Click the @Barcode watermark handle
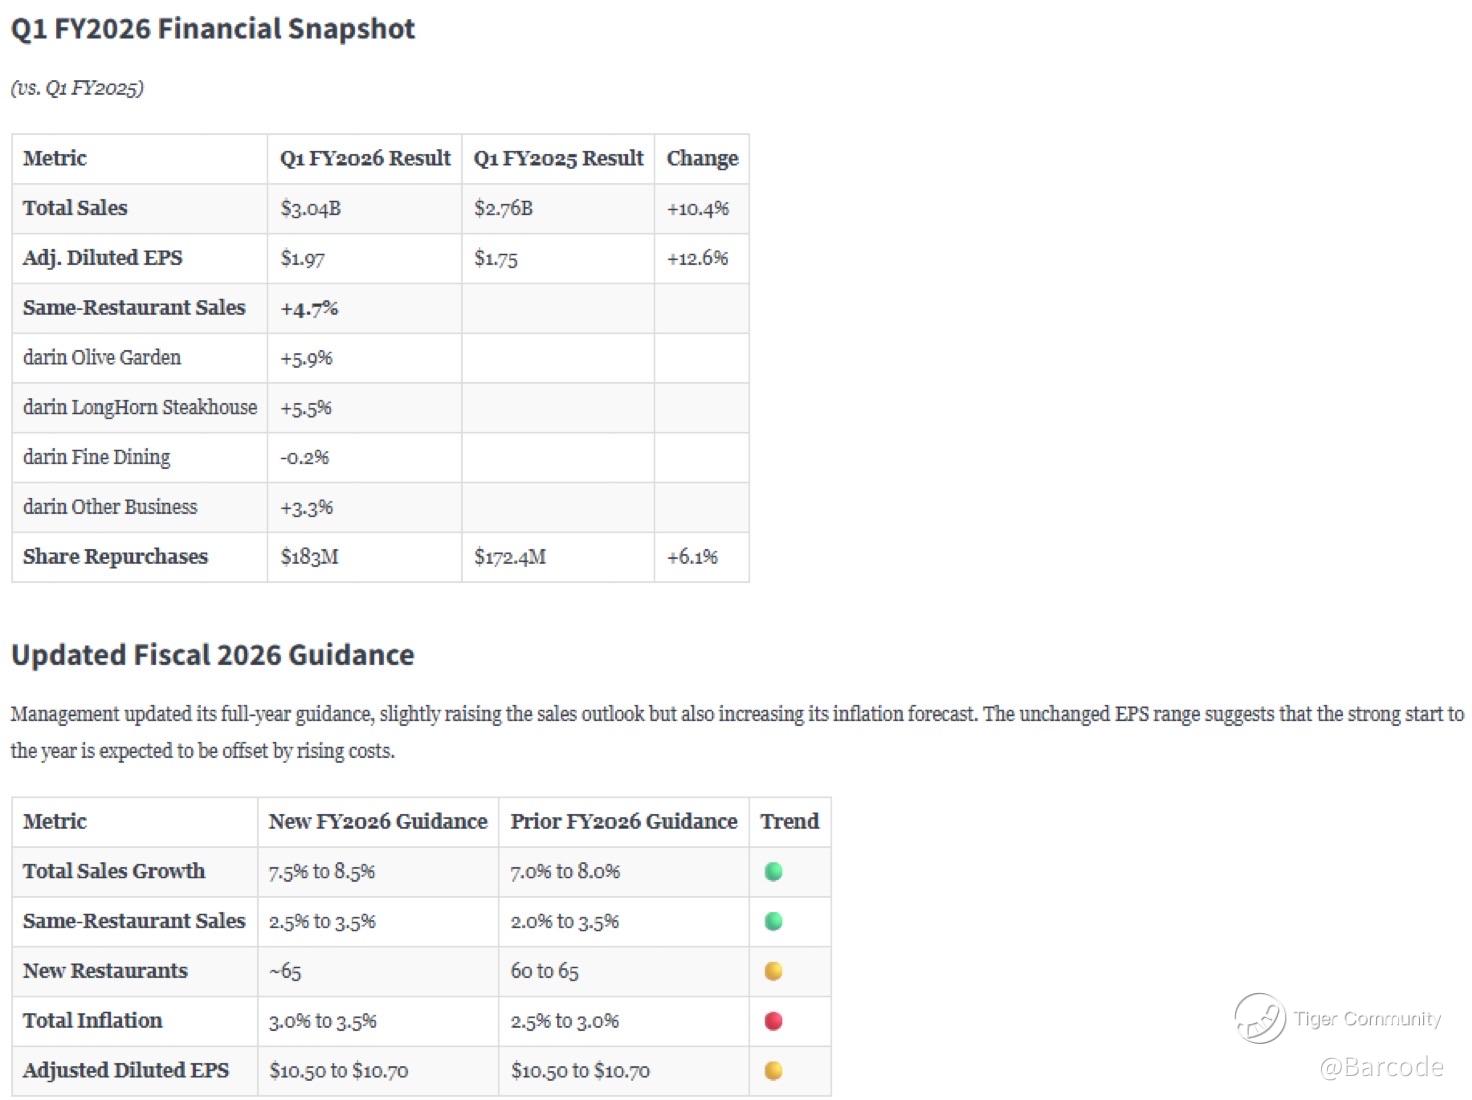This screenshot has height=1100, width=1472. [x=1382, y=1067]
